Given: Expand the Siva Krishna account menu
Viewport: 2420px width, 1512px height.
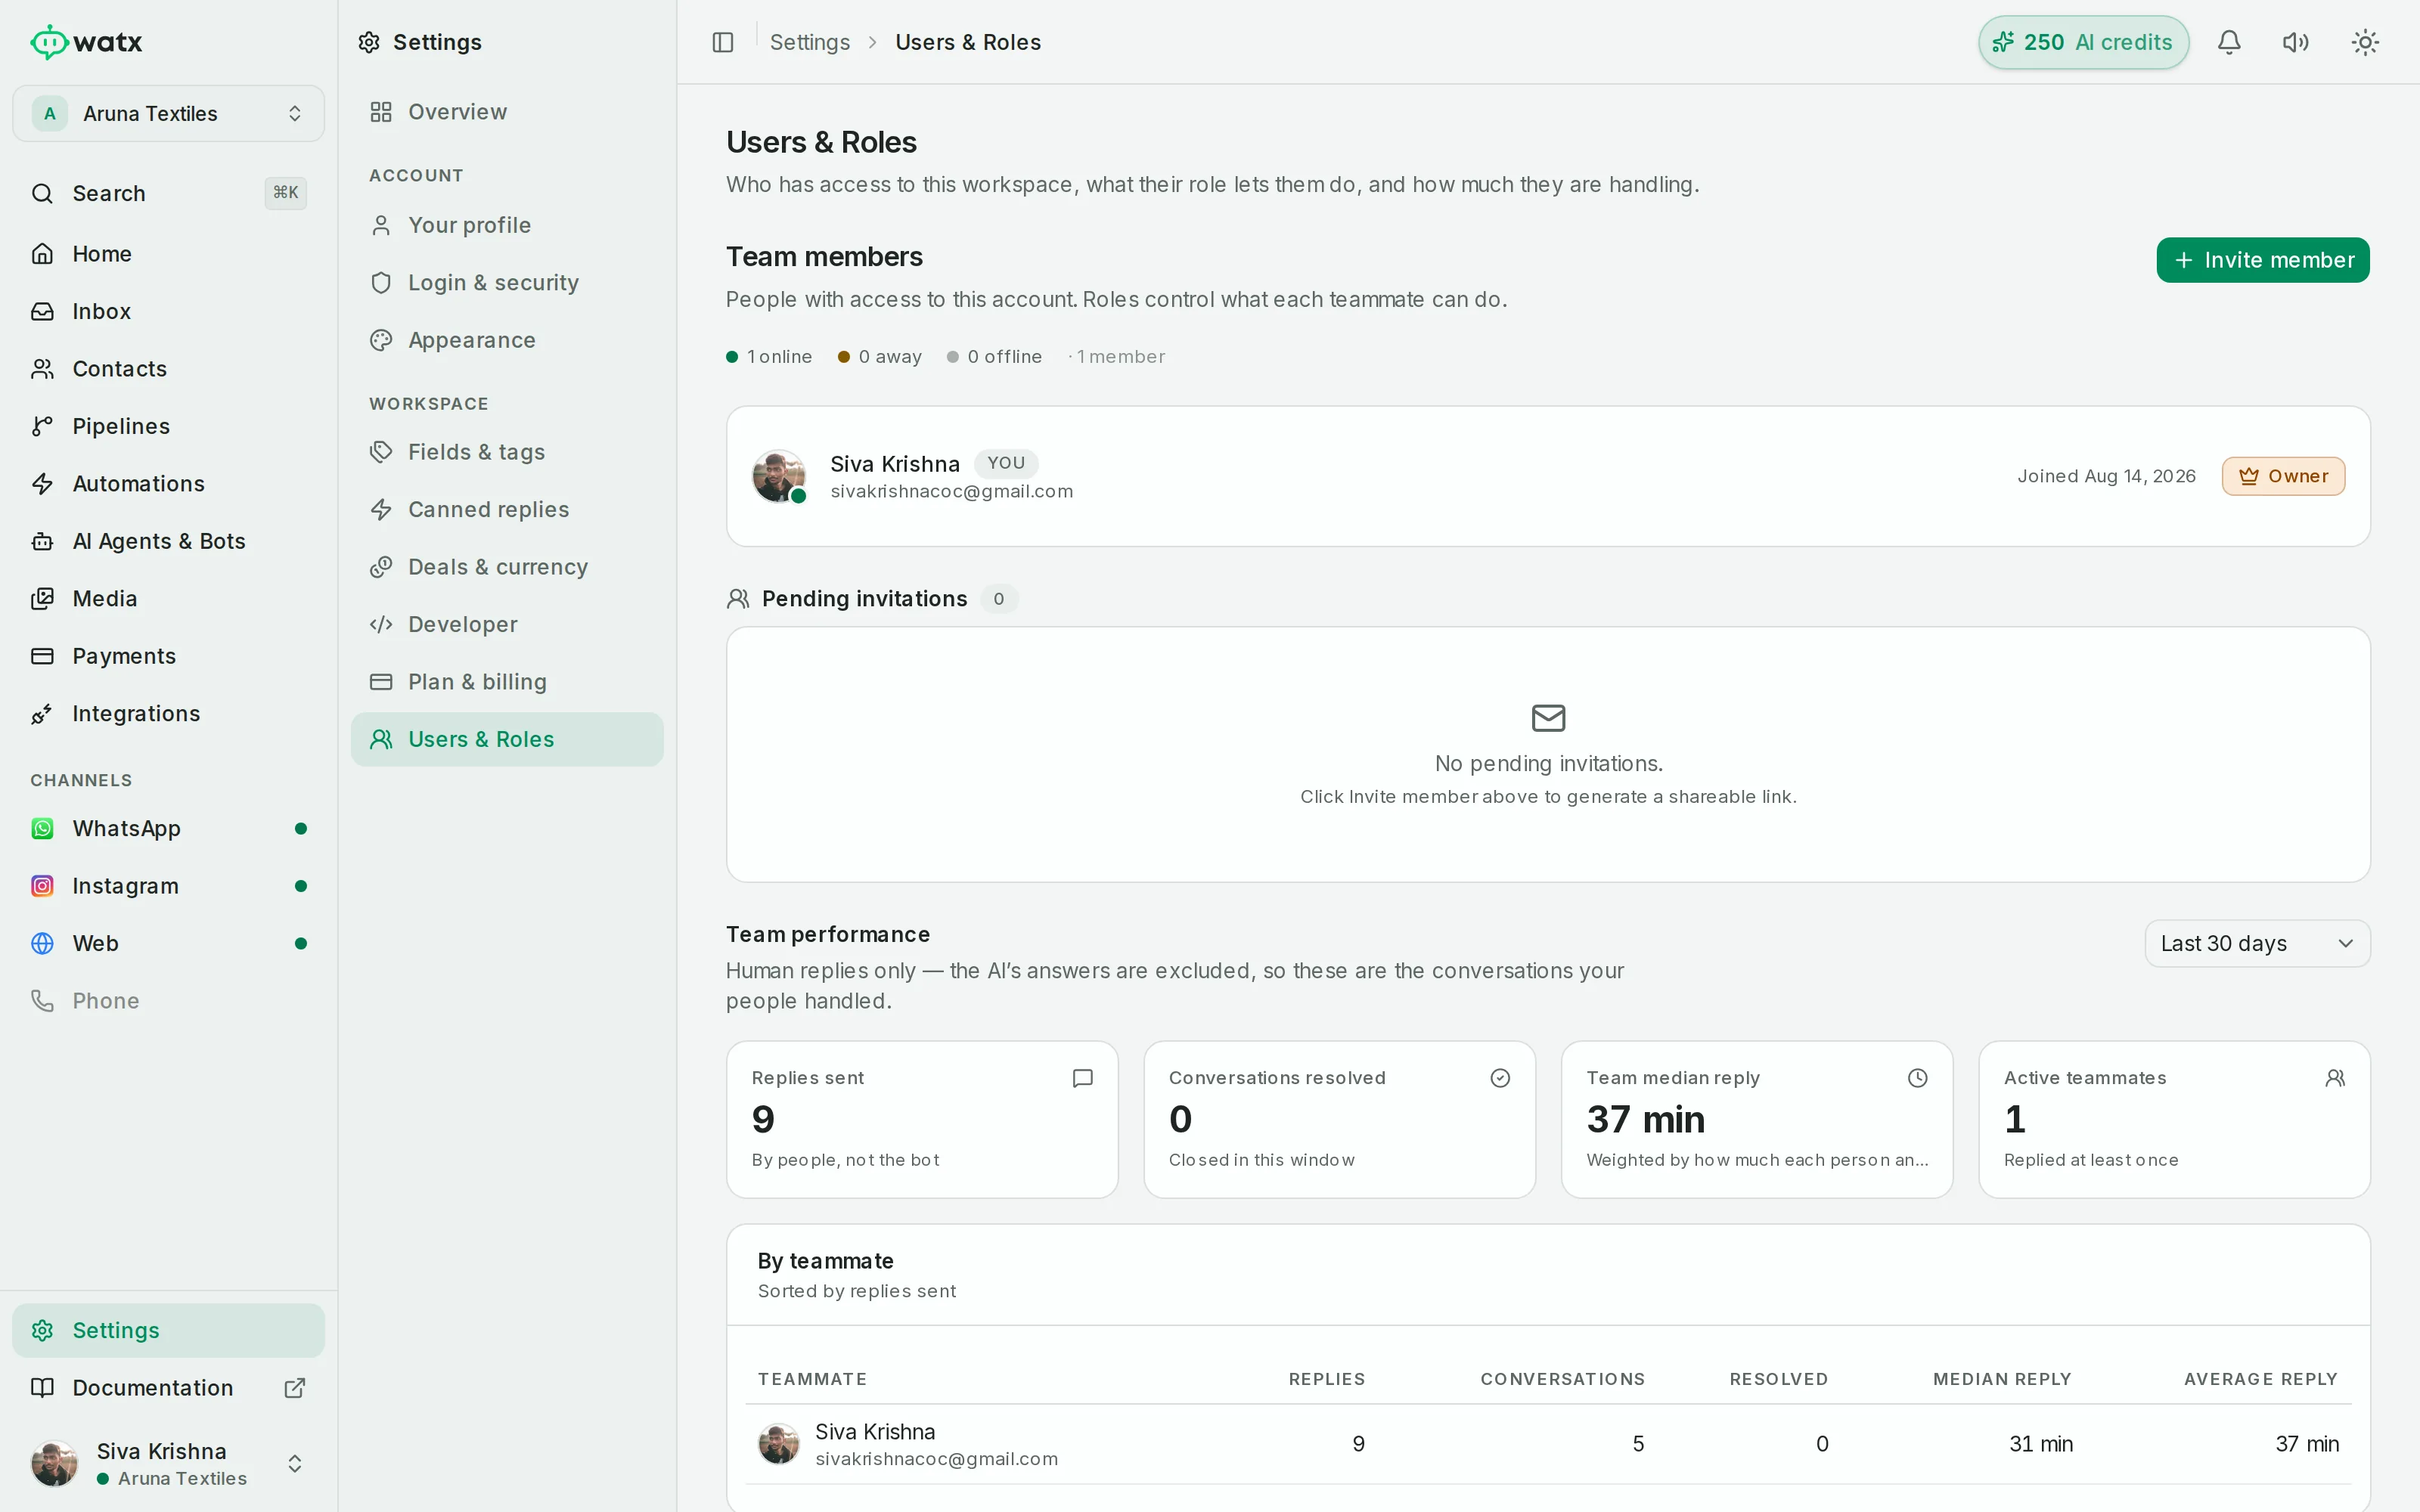Looking at the screenshot, I should click(x=168, y=1464).
